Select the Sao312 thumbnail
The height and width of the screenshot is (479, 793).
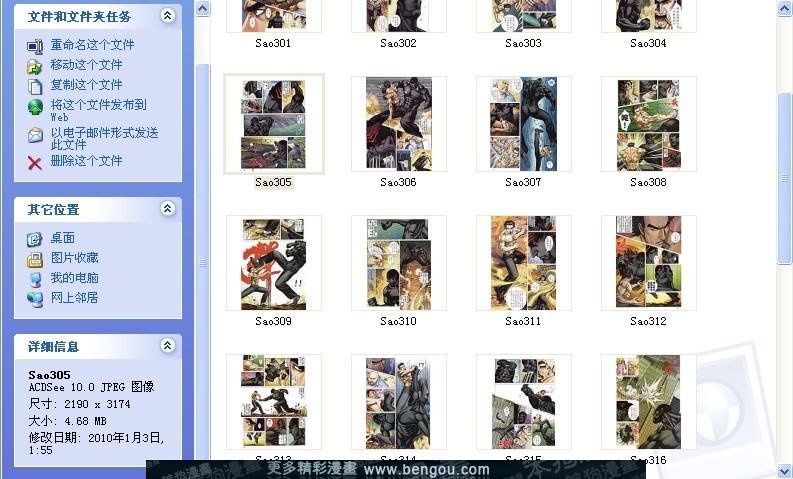(649, 263)
